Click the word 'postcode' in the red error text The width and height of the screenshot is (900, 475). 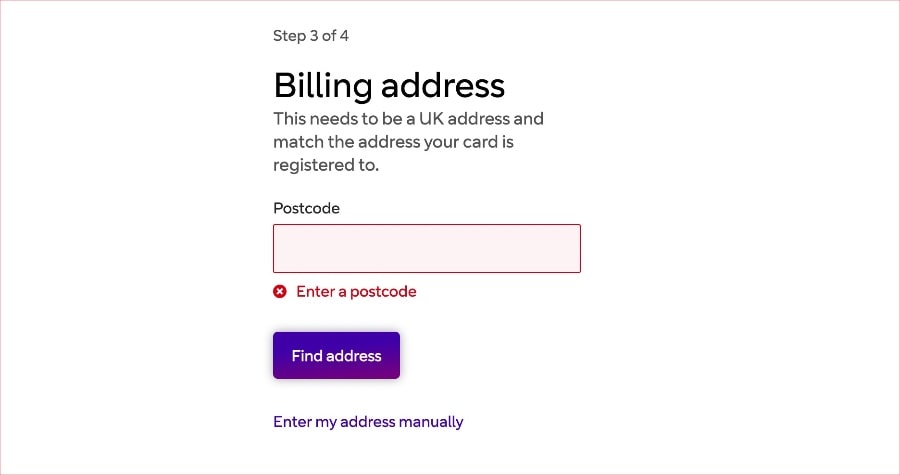click(383, 292)
